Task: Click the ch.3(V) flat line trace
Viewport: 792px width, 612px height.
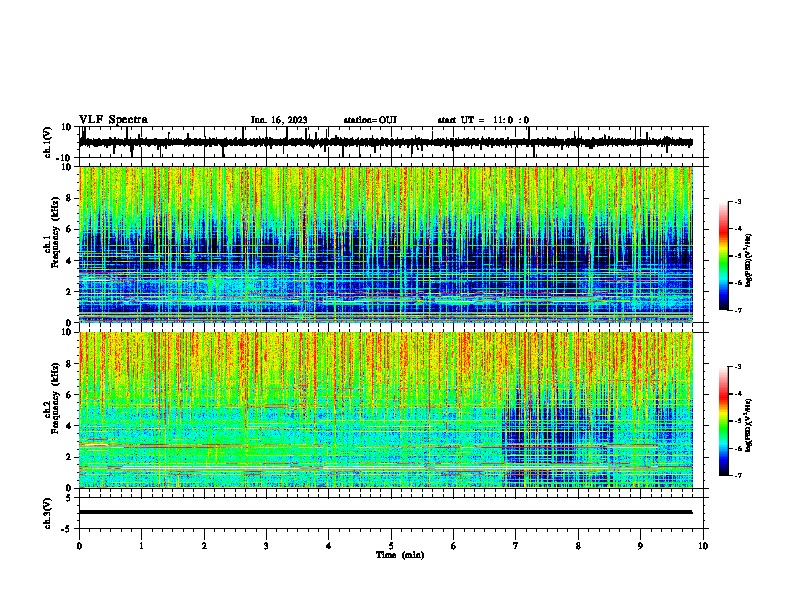Action: [x=386, y=512]
